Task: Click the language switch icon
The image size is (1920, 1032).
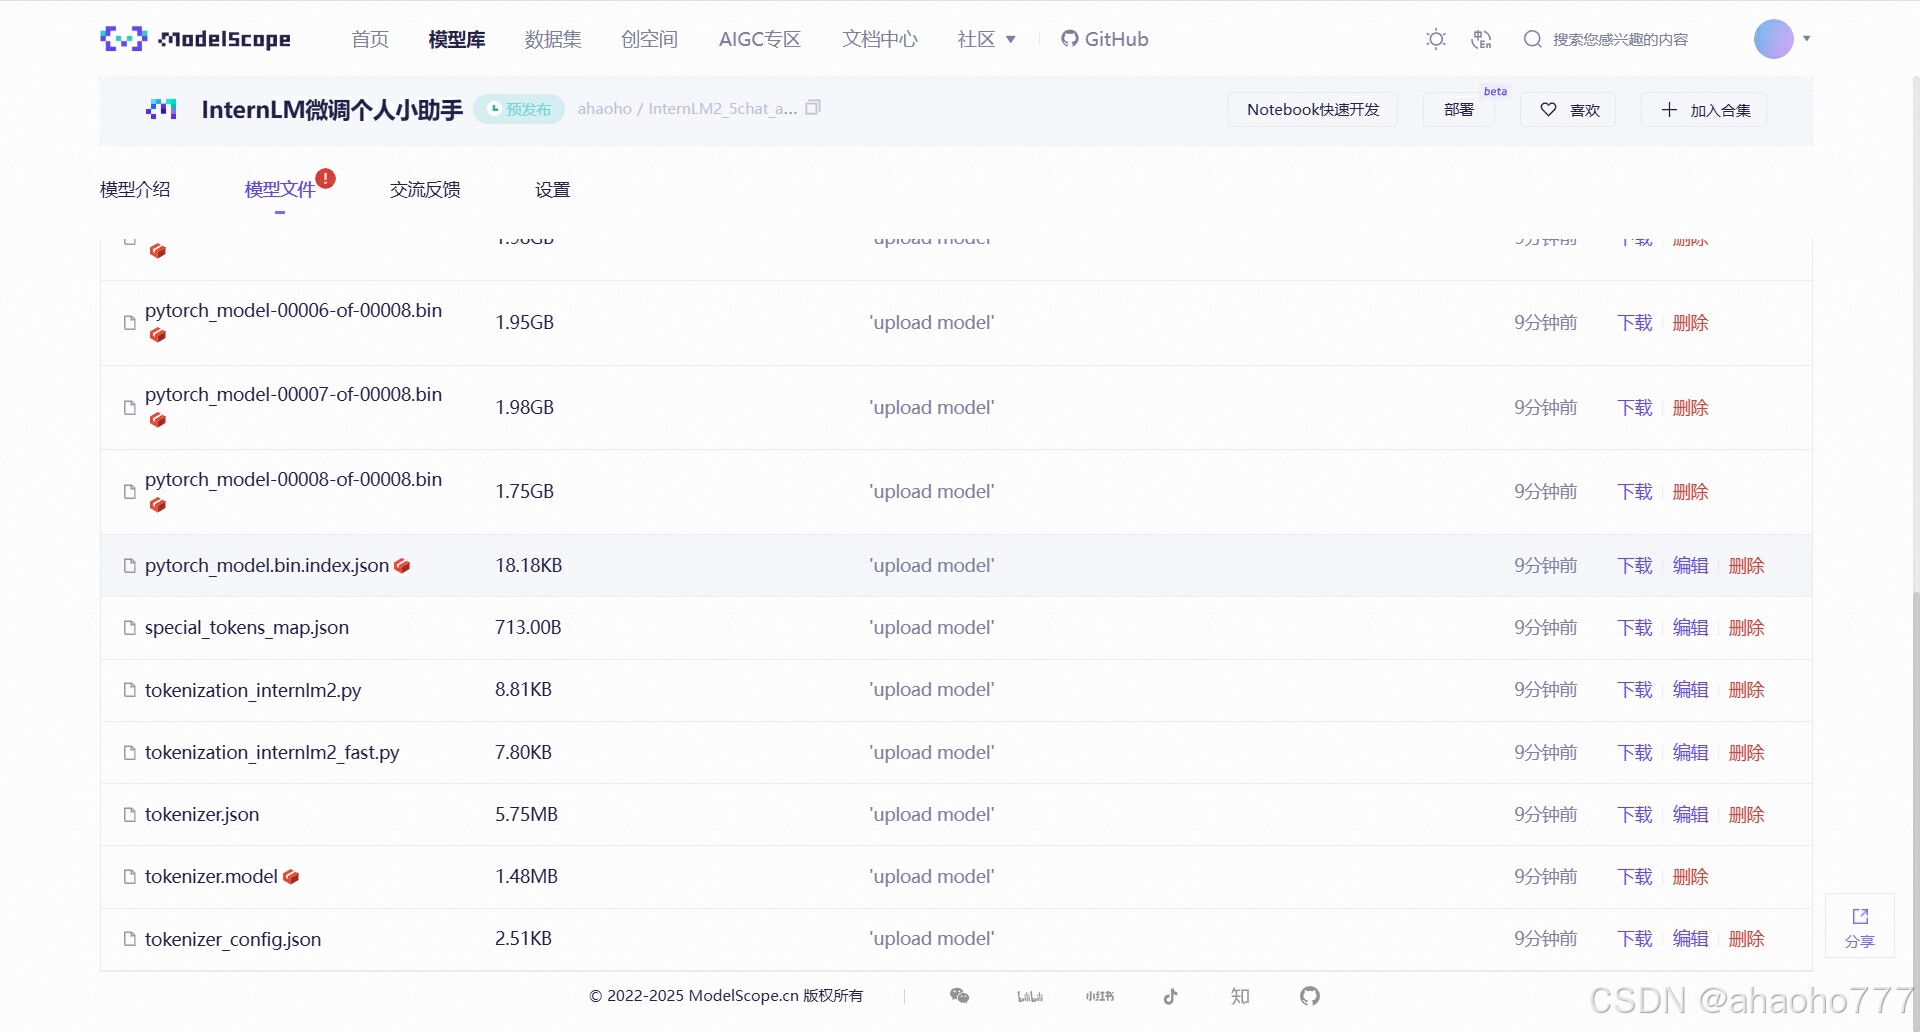Action: pyautogui.click(x=1482, y=39)
